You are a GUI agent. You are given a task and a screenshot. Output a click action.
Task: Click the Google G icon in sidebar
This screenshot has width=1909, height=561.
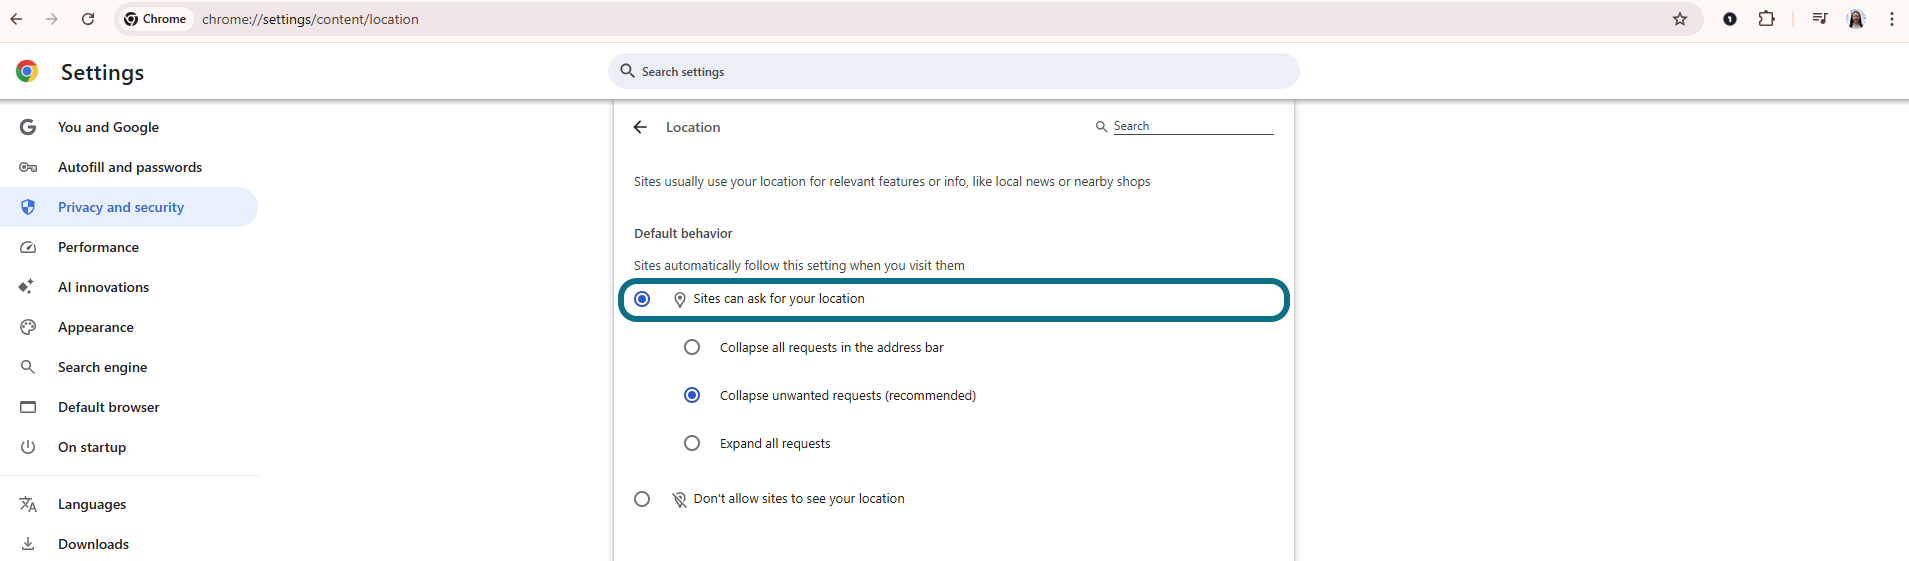28,127
